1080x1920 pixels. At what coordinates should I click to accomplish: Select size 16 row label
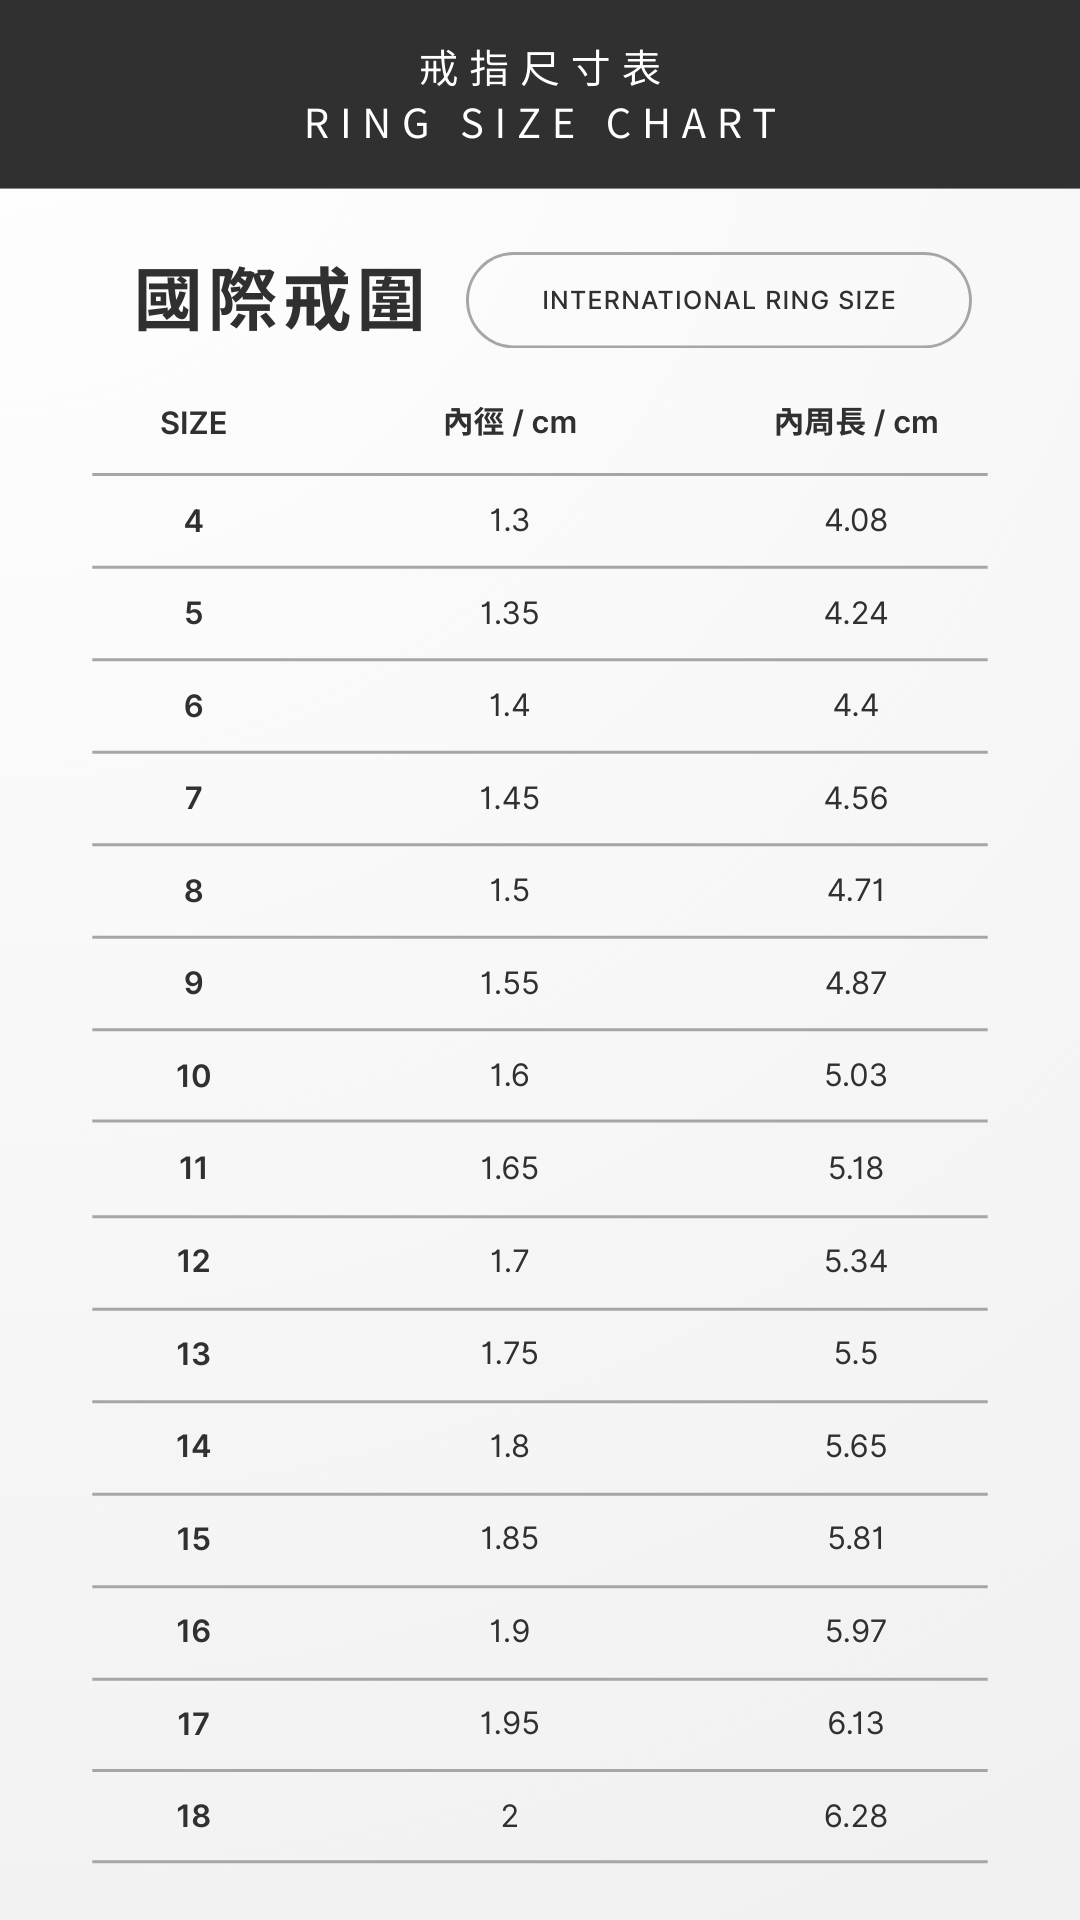tap(193, 1631)
